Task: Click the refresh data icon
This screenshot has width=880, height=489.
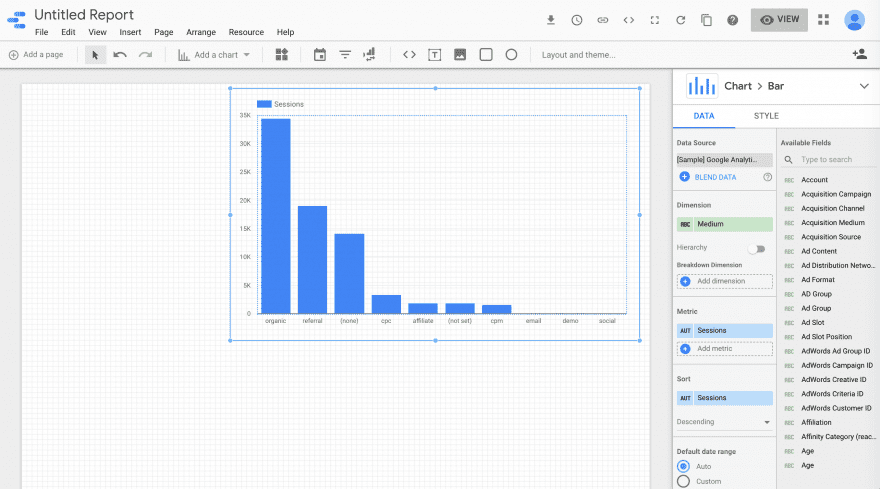Action: tap(681, 20)
